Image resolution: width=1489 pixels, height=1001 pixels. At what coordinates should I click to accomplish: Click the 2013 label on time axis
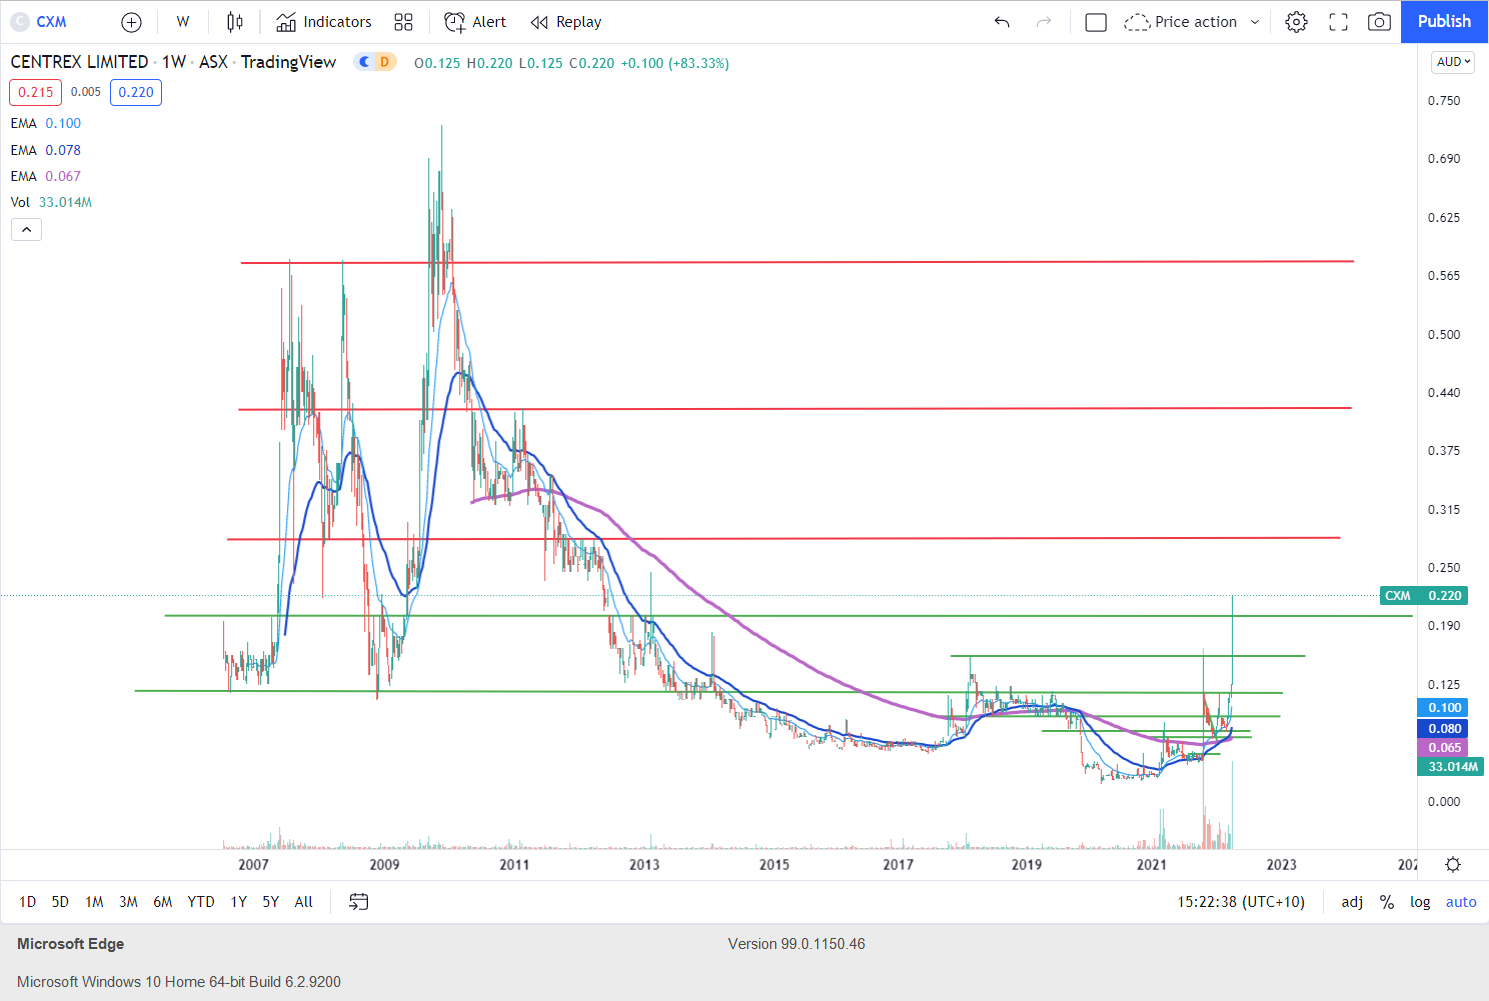[x=644, y=865]
